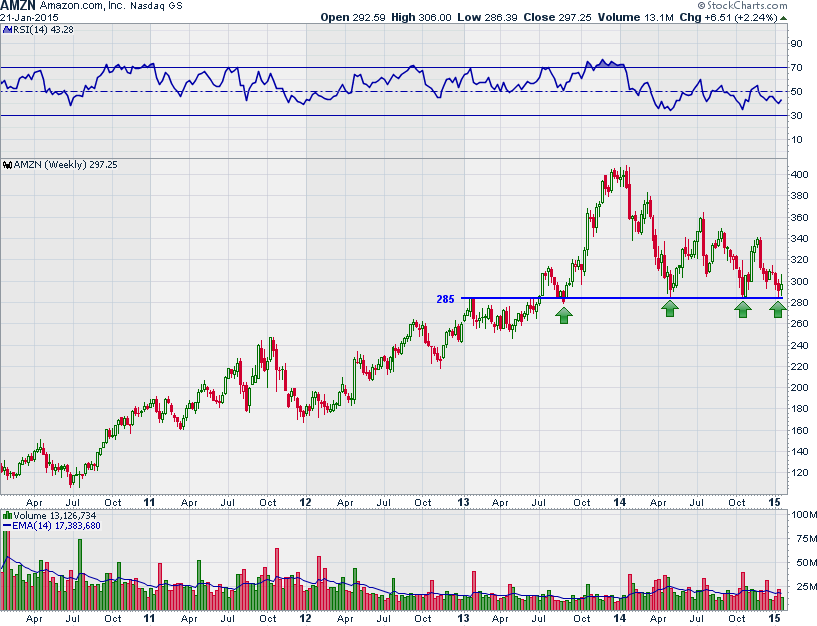This screenshot has width=817, height=626.
Task: Click year 11 label below volume panel
Action: [150, 619]
